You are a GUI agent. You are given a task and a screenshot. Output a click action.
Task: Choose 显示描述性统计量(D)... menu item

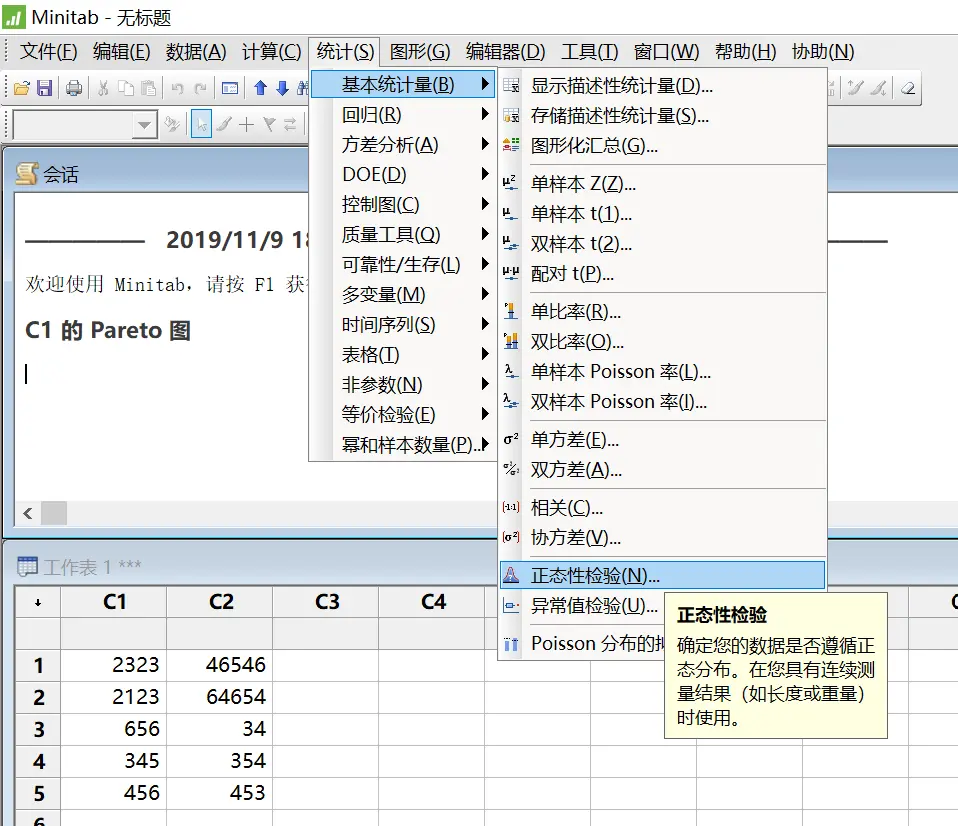coord(662,86)
